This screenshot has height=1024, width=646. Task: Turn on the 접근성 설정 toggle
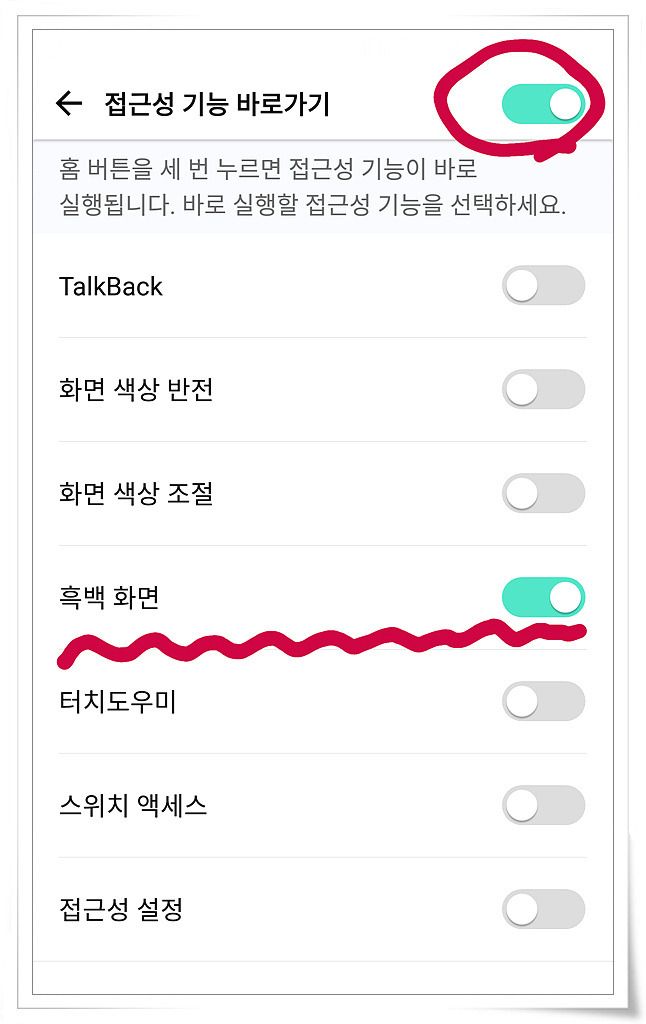[x=543, y=909]
